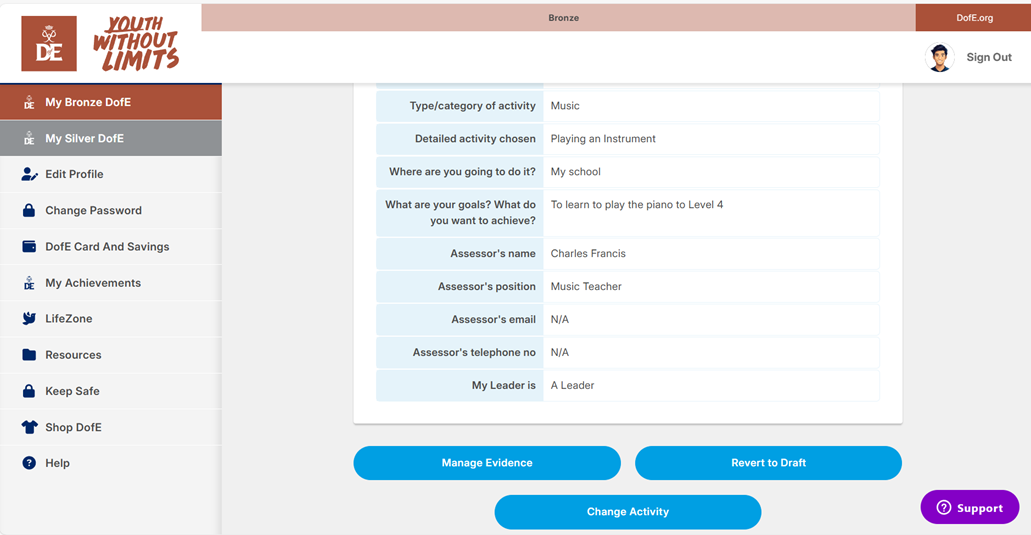
Task: Open the DofE.org link
Action: pos(973,18)
